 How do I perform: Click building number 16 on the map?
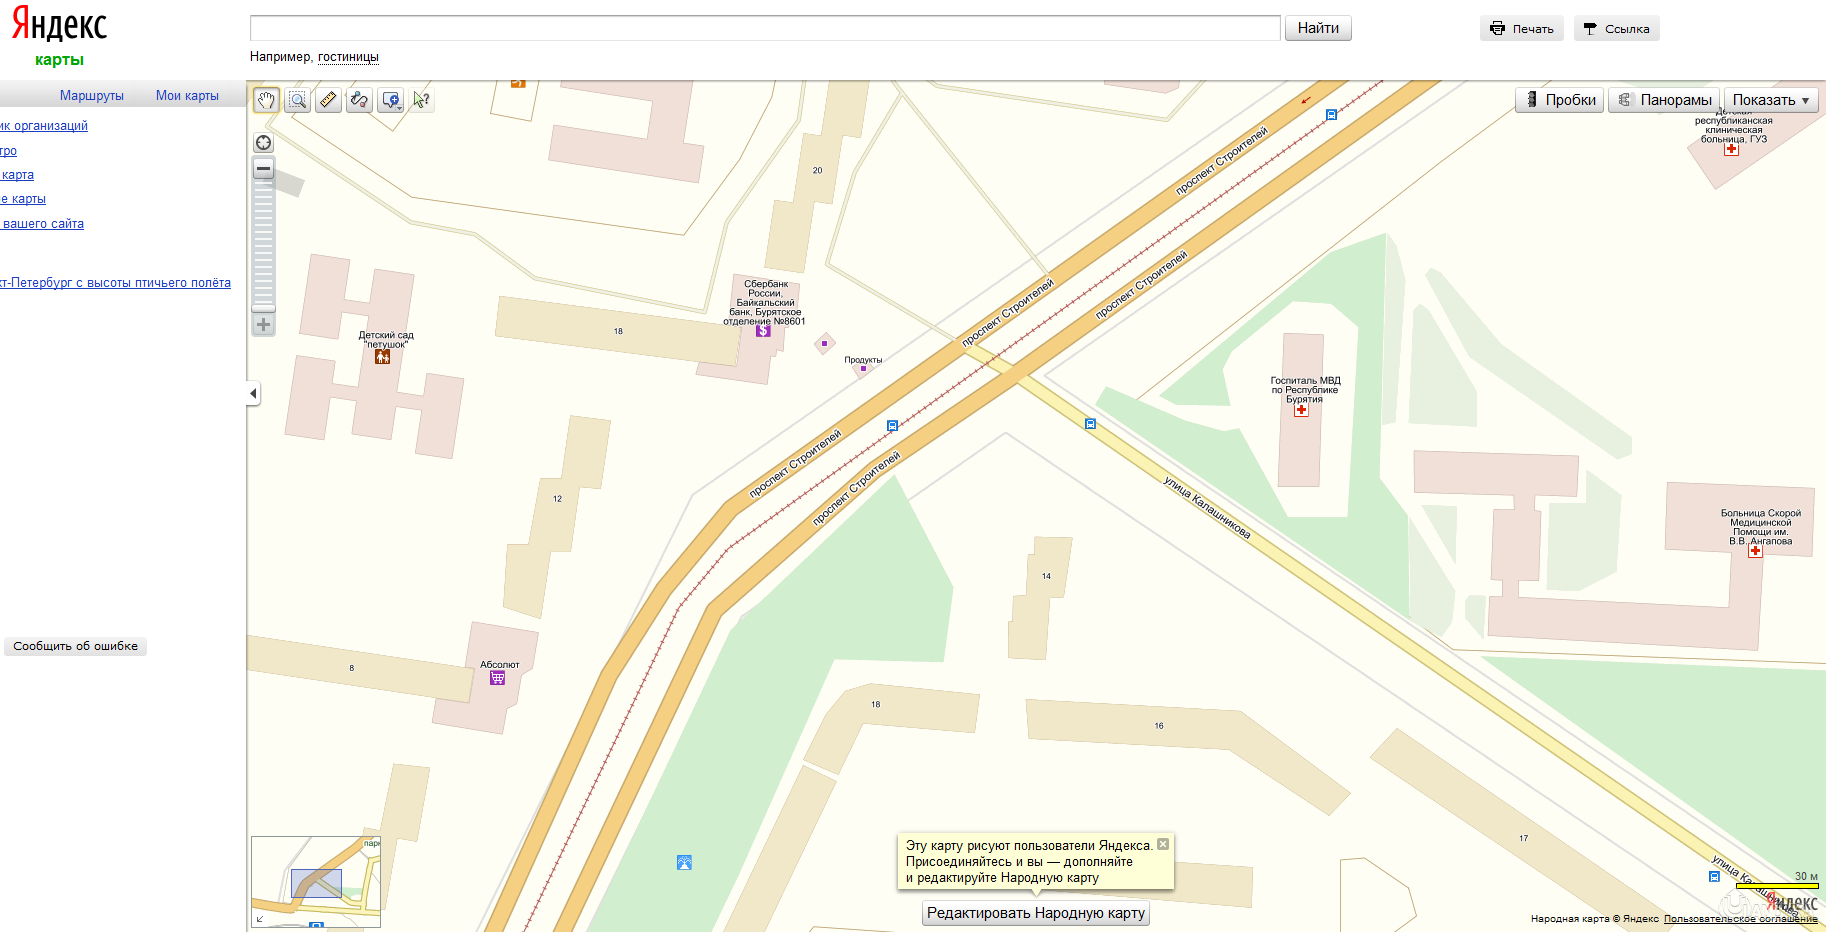tap(1159, 726)
